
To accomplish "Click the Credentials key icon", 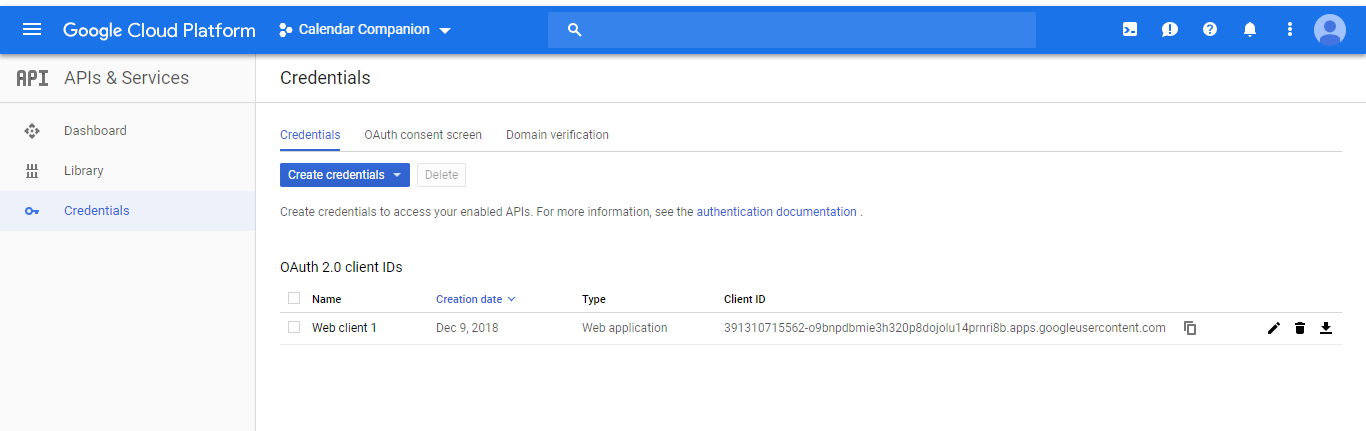I will click(x=32, y=211).
